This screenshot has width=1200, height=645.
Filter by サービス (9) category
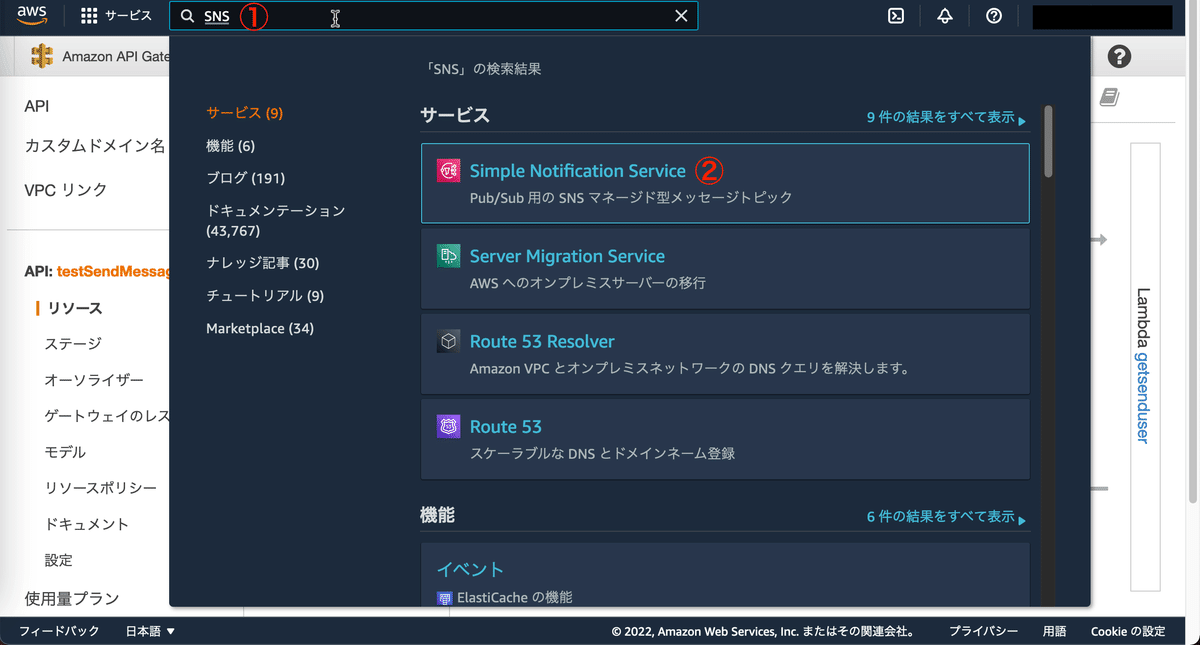click(x=244, y=113)
